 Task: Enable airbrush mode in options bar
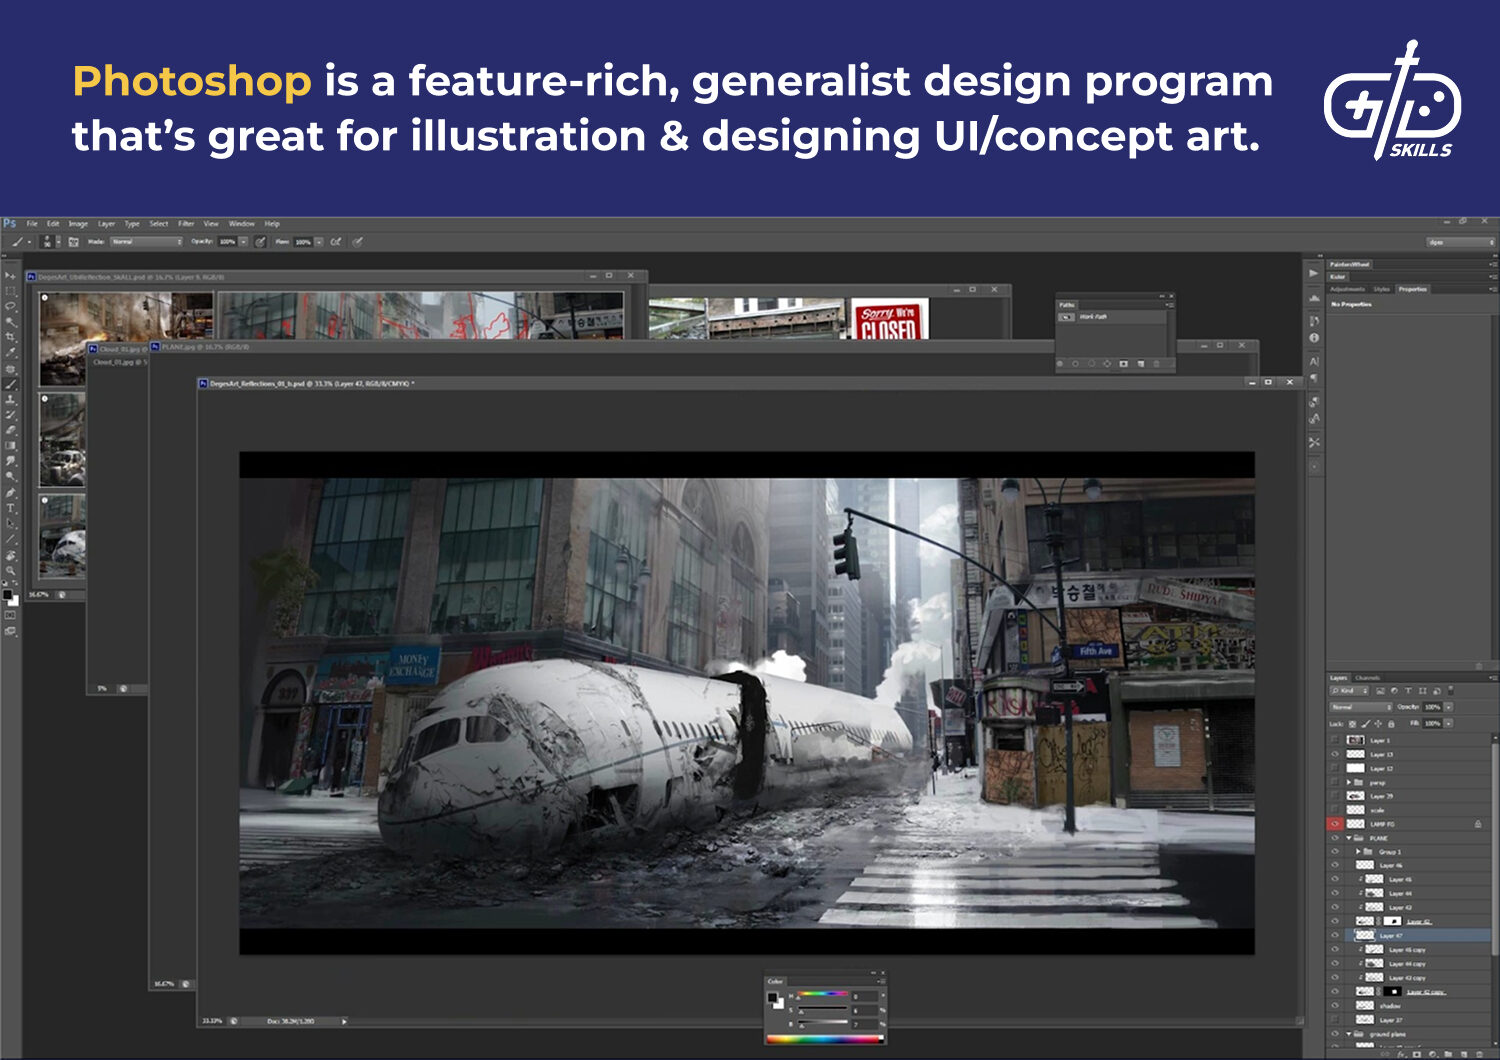point(336,242)
